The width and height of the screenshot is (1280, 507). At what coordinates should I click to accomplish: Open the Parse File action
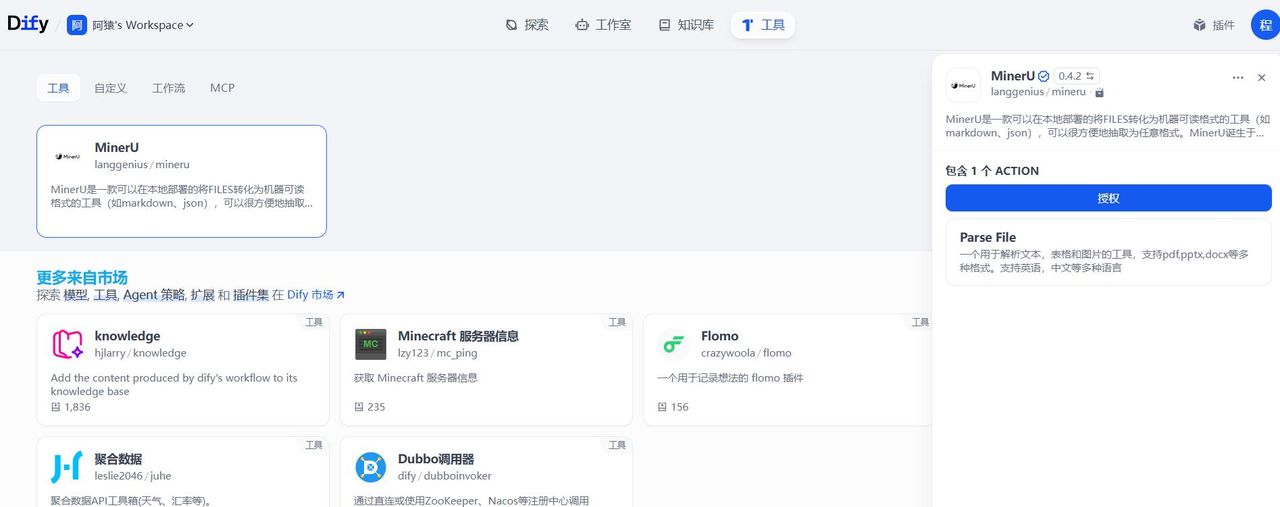click(1108, 252)
